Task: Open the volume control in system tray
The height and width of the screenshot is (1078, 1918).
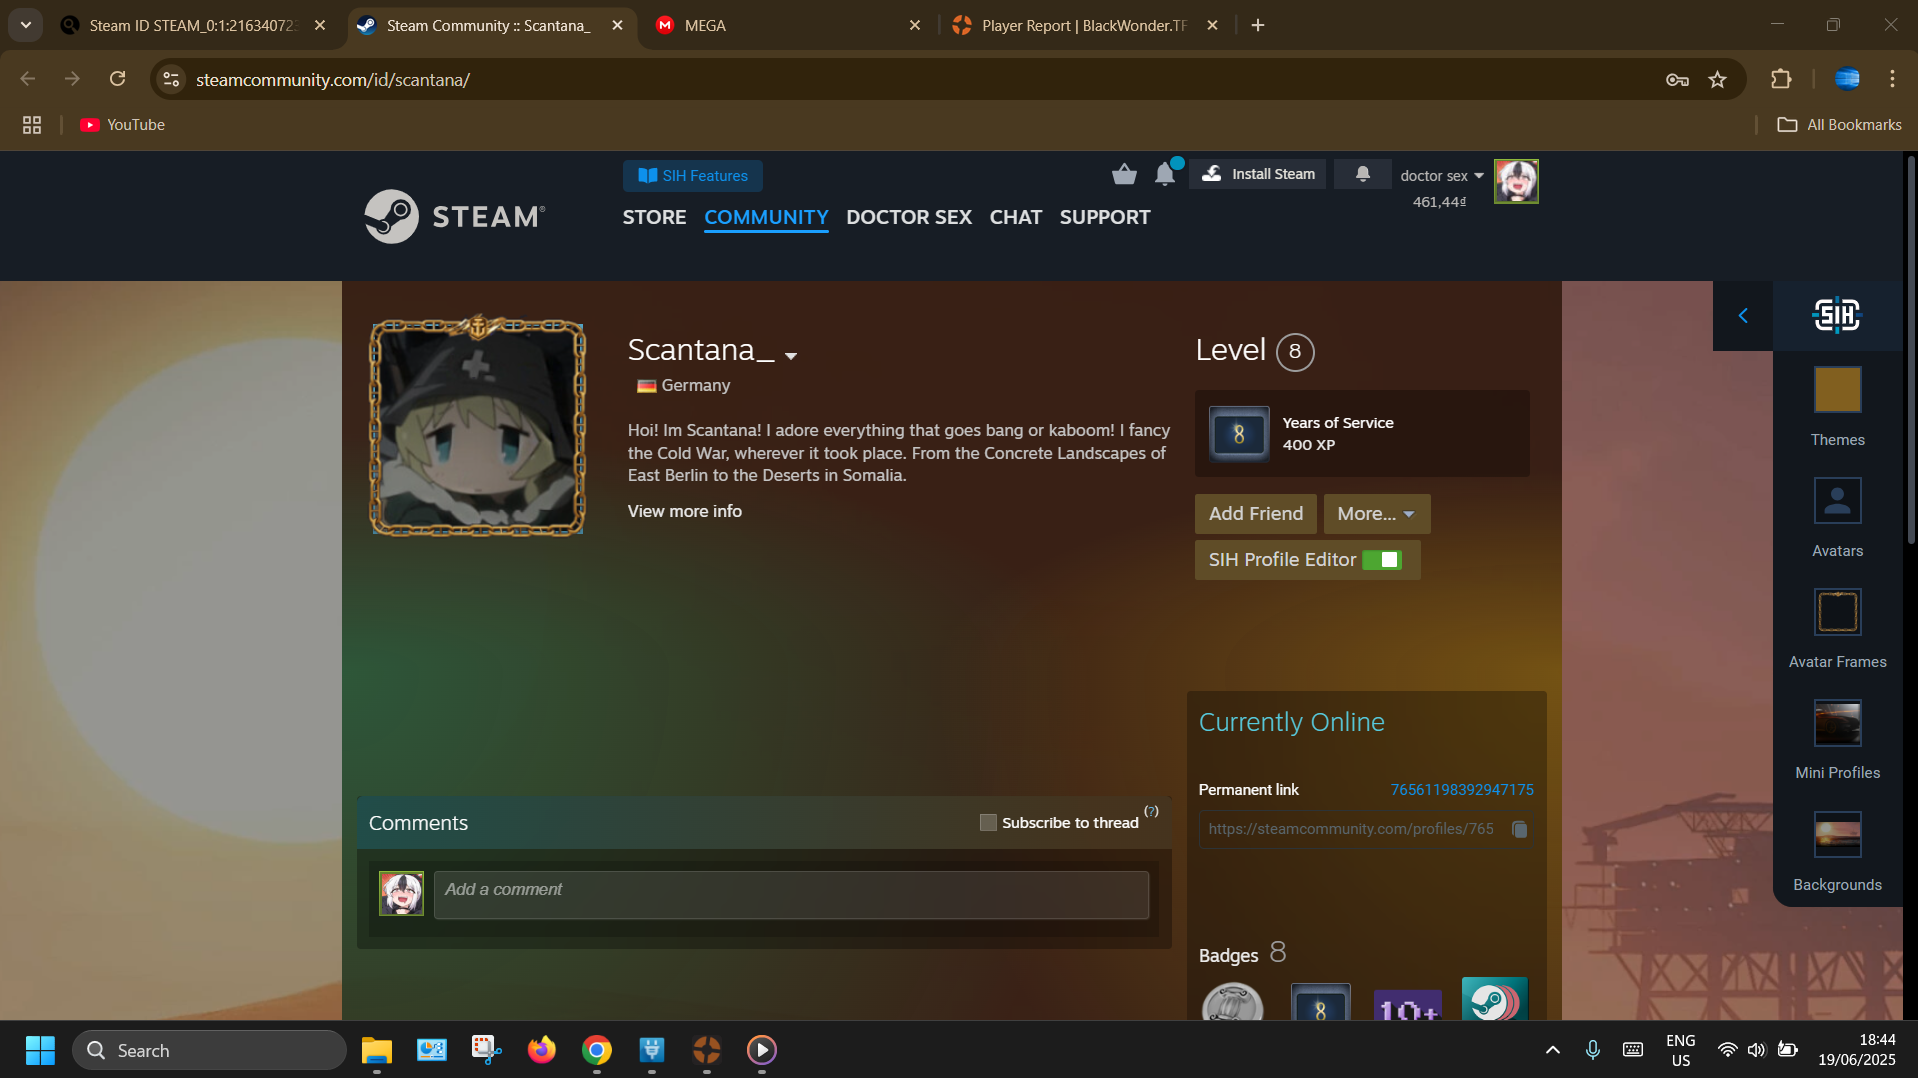Action: click(1756, 1050)
